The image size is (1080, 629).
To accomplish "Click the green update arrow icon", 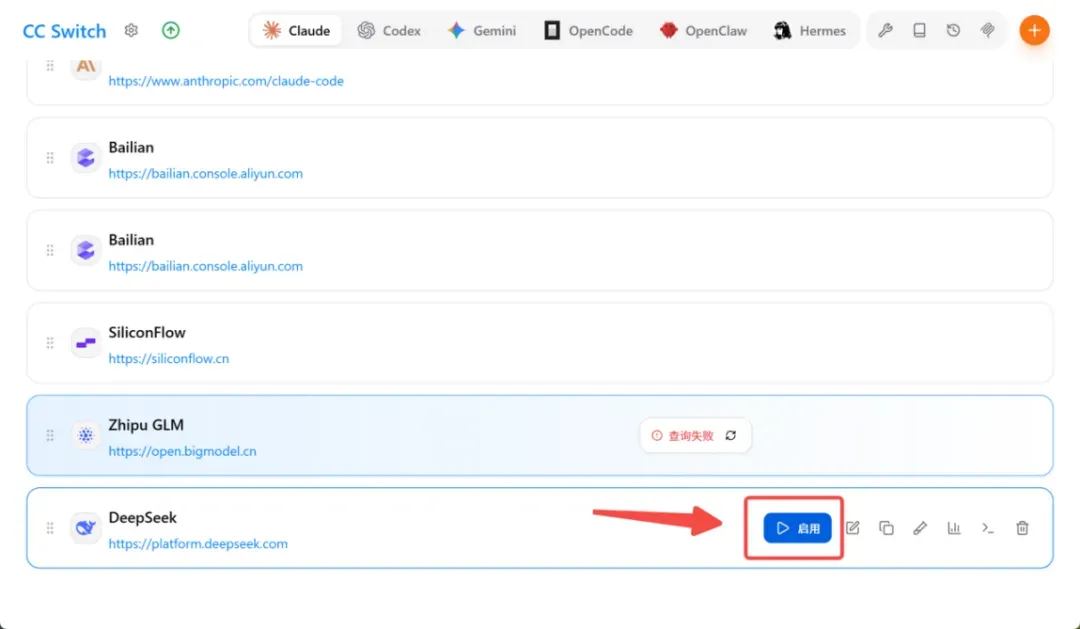I will (171, 30).
